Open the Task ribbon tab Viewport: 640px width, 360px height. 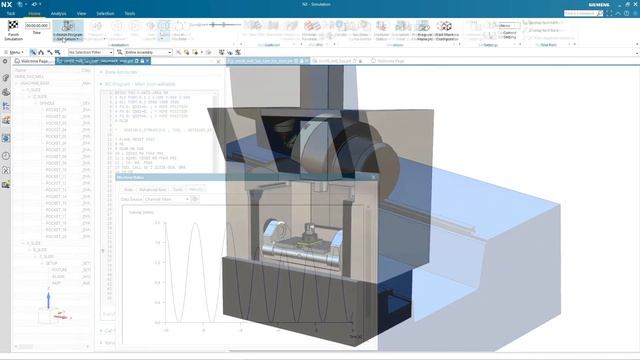[x=11, y=13]
